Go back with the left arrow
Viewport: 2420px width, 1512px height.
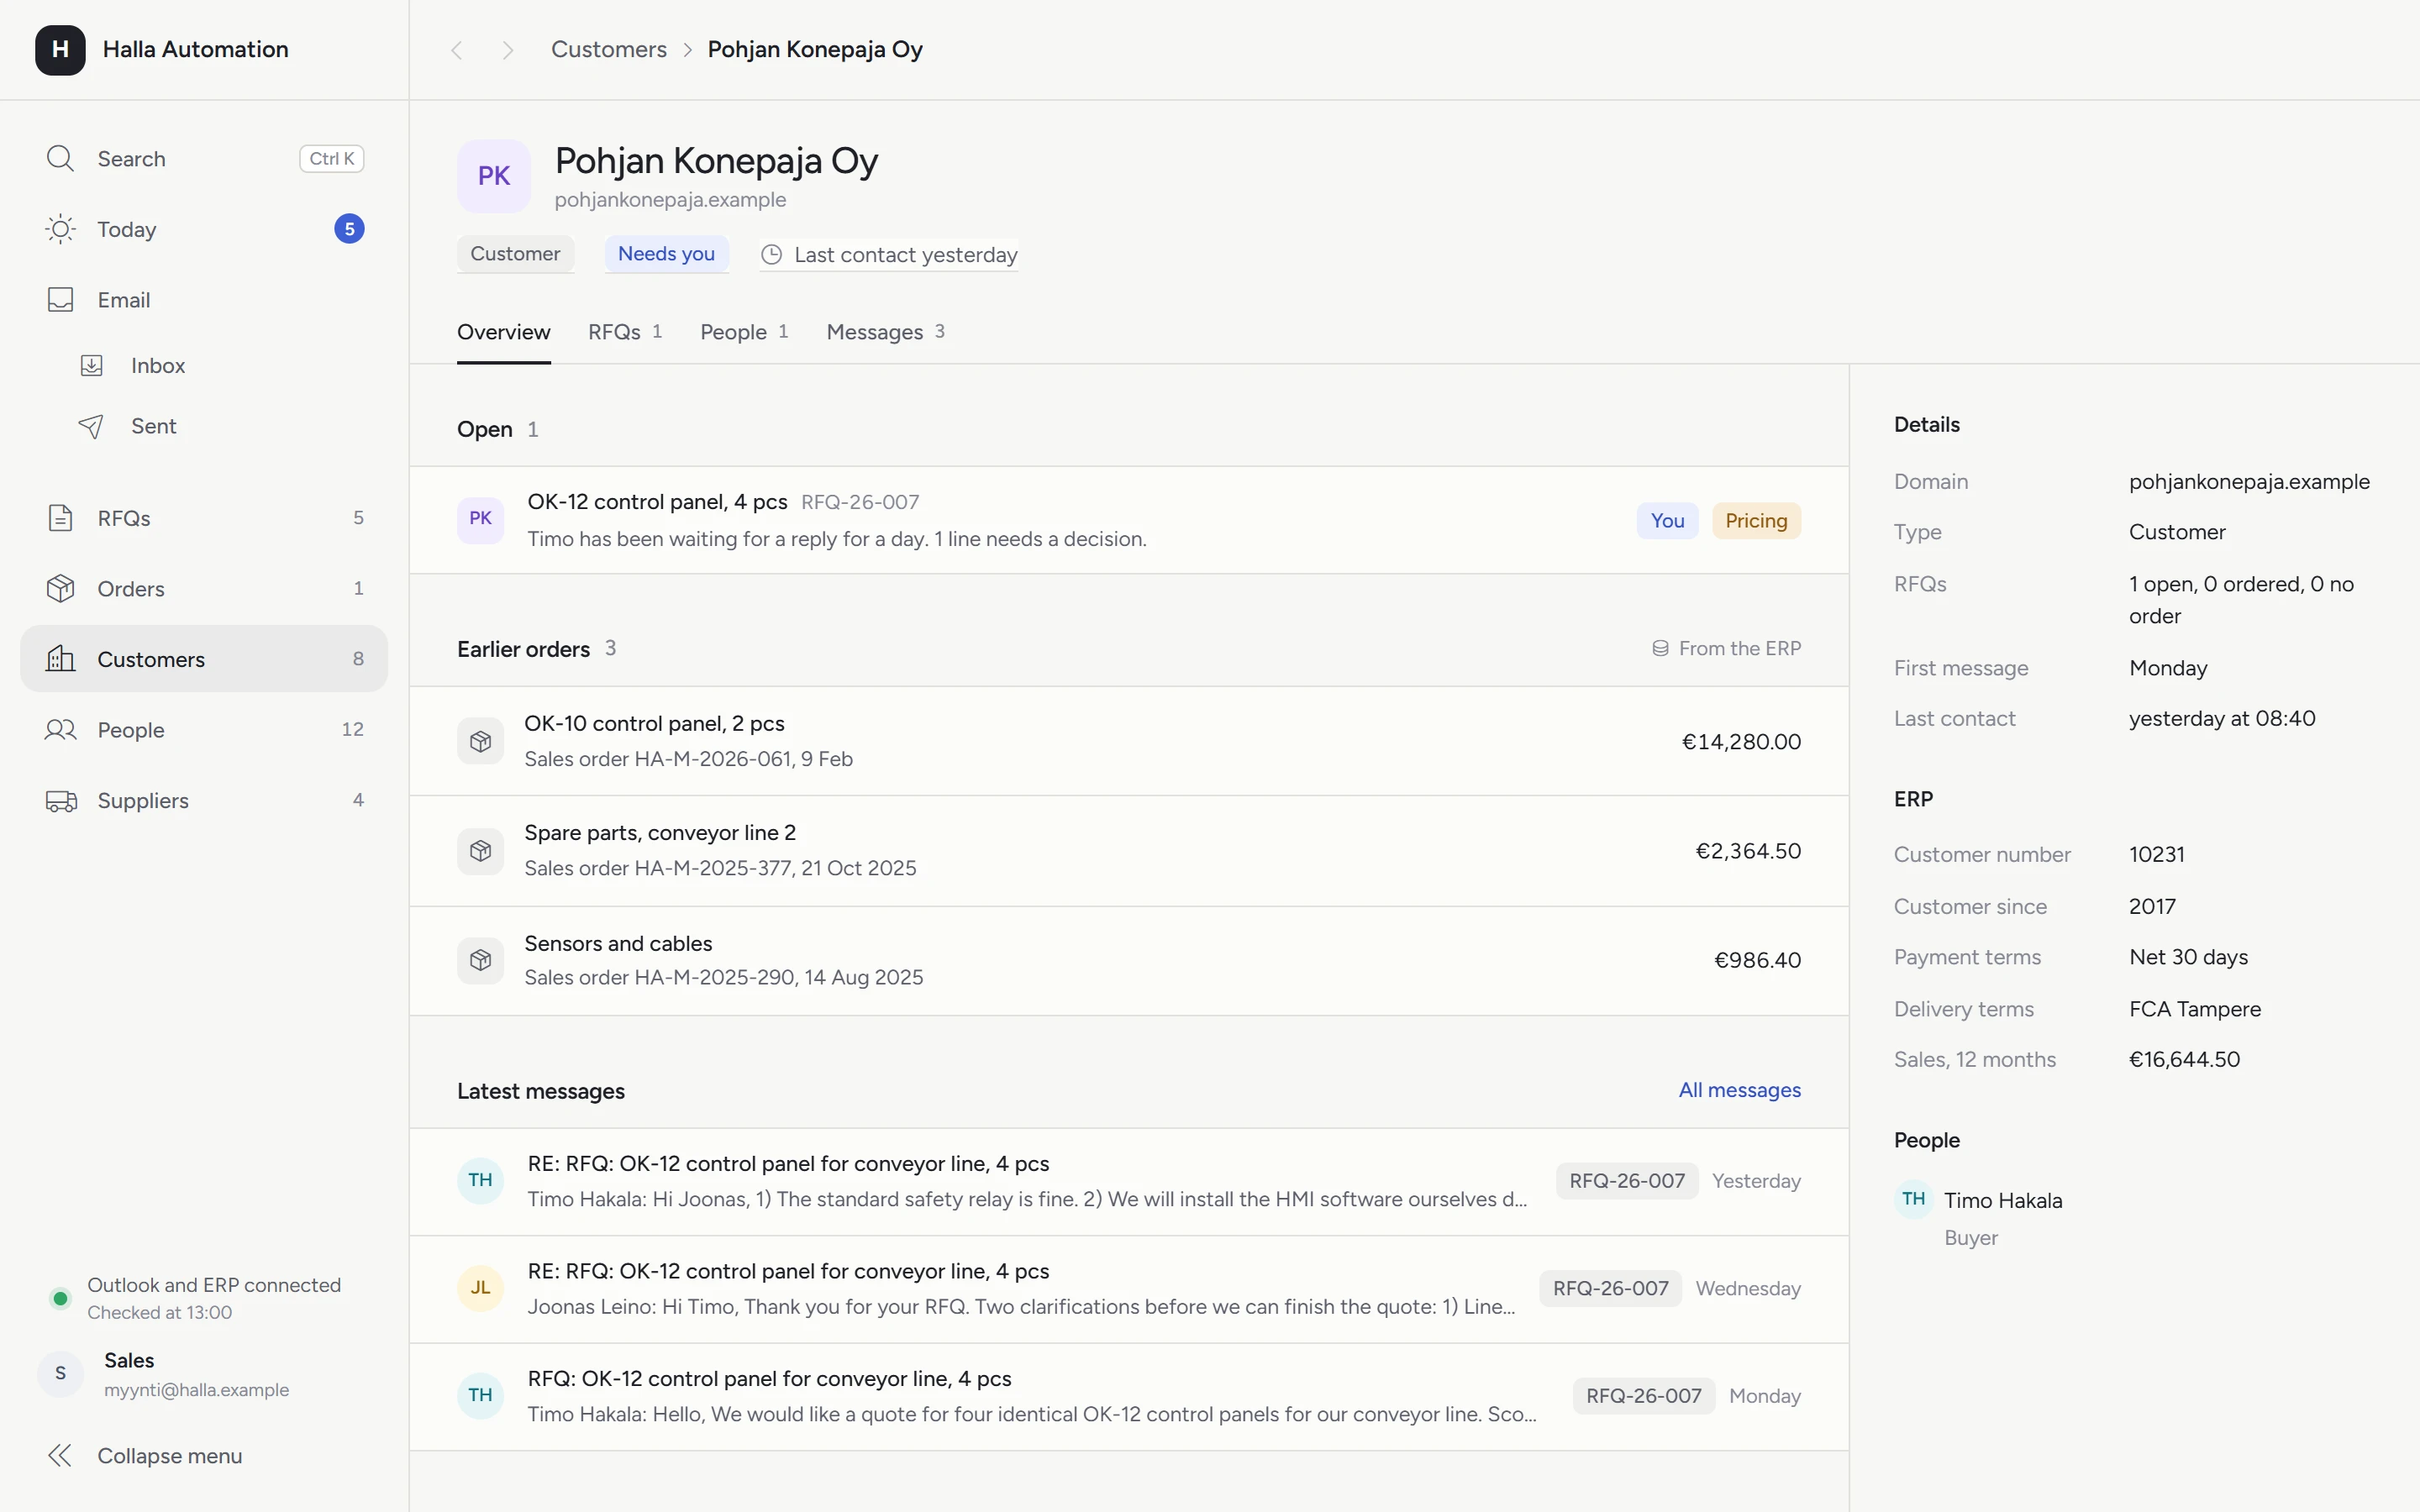(x=457, y=50)
